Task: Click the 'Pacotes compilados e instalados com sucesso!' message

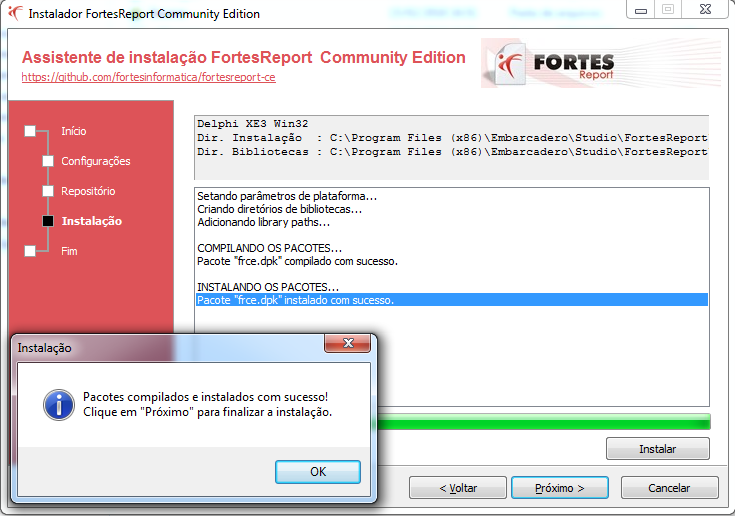Action: [x=205, y=397]
